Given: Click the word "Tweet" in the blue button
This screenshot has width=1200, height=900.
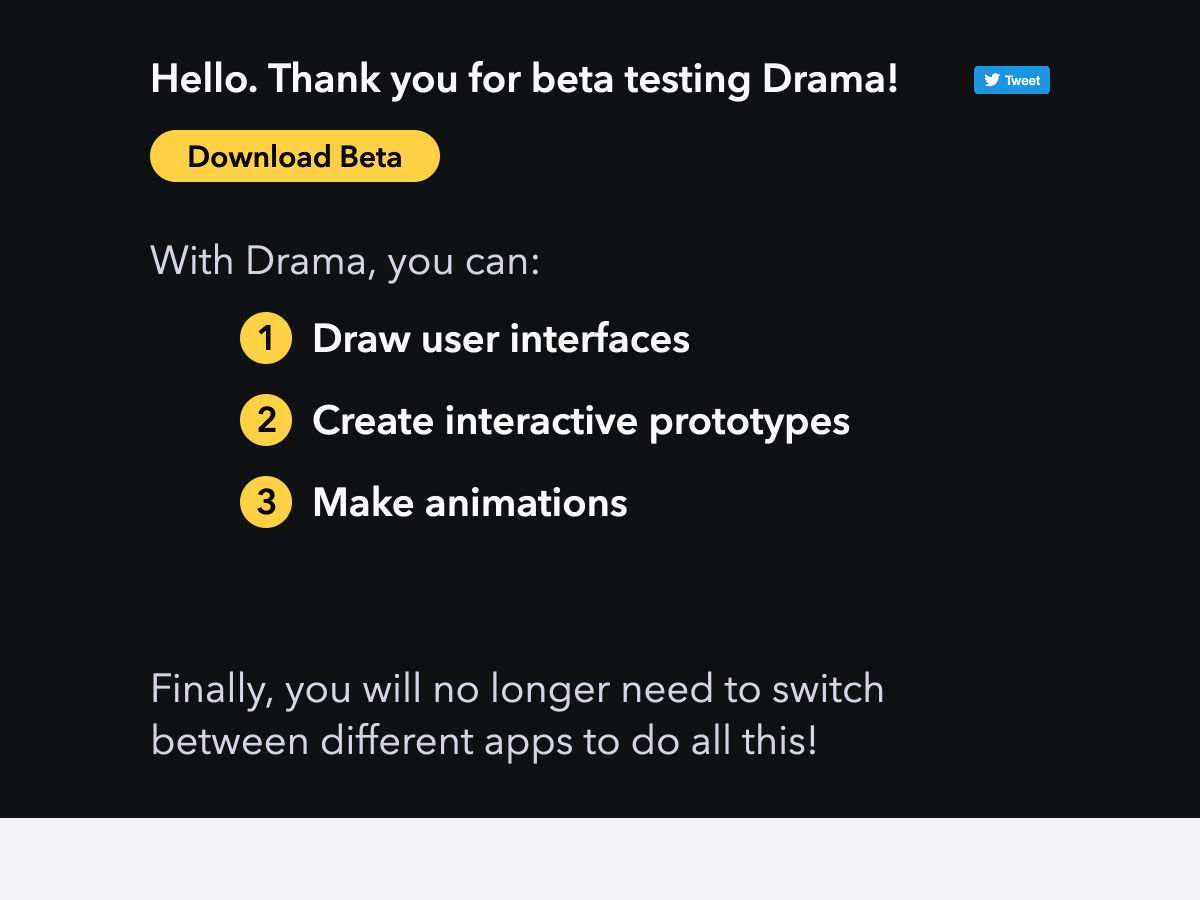Looking at the screenshot, I should coord(1022,81).
